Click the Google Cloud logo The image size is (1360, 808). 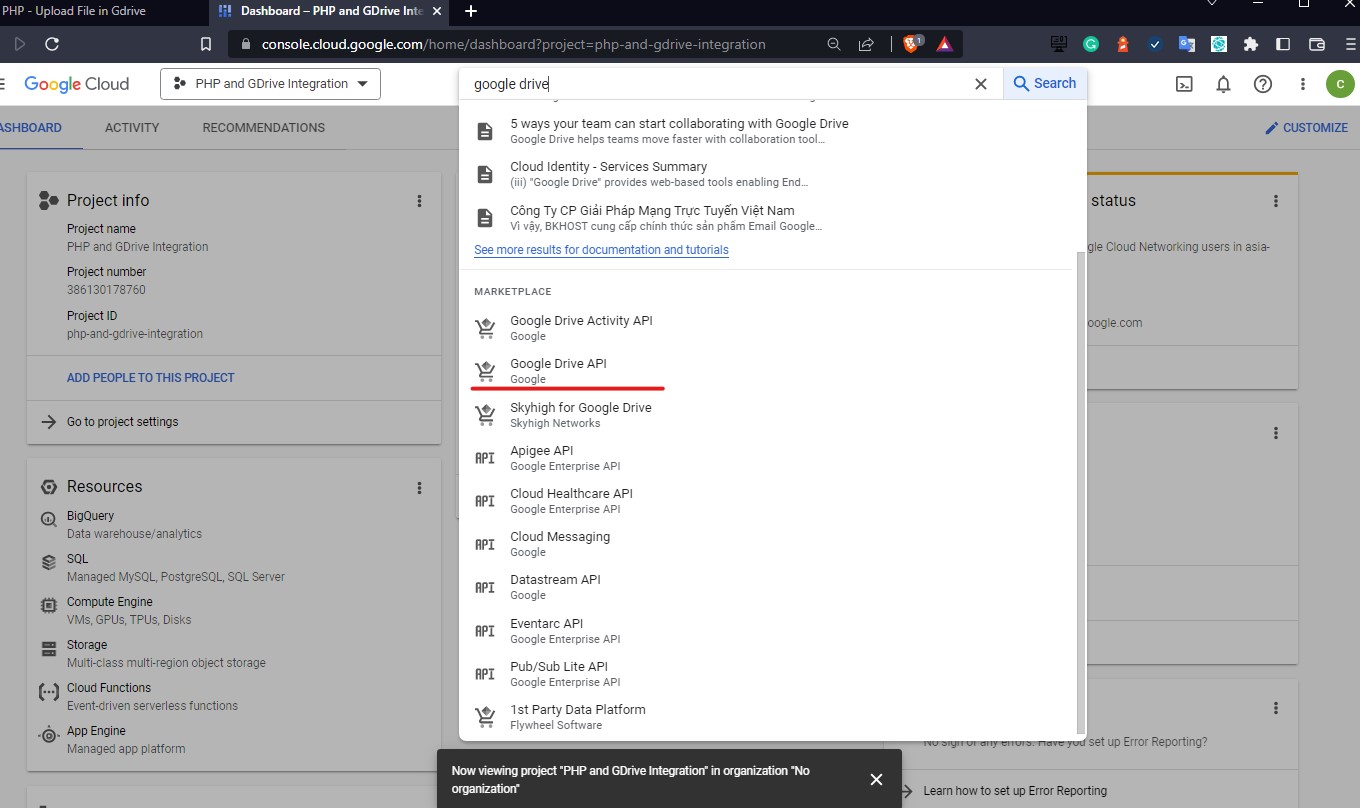click(77, 84)
